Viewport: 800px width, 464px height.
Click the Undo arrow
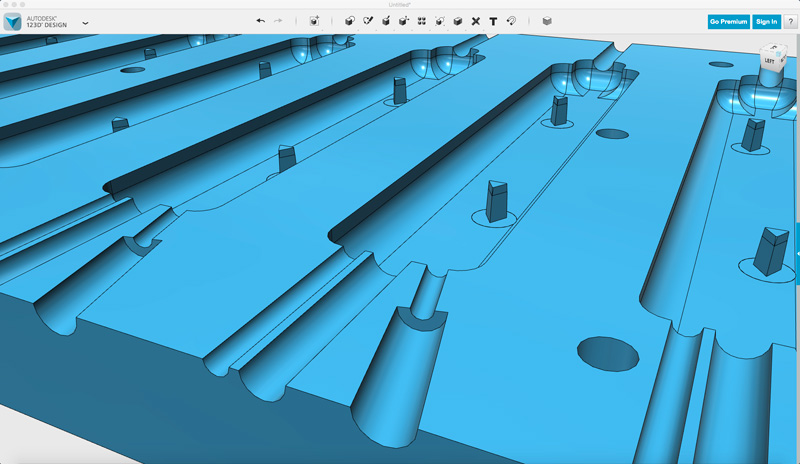(x=261, y=21)
